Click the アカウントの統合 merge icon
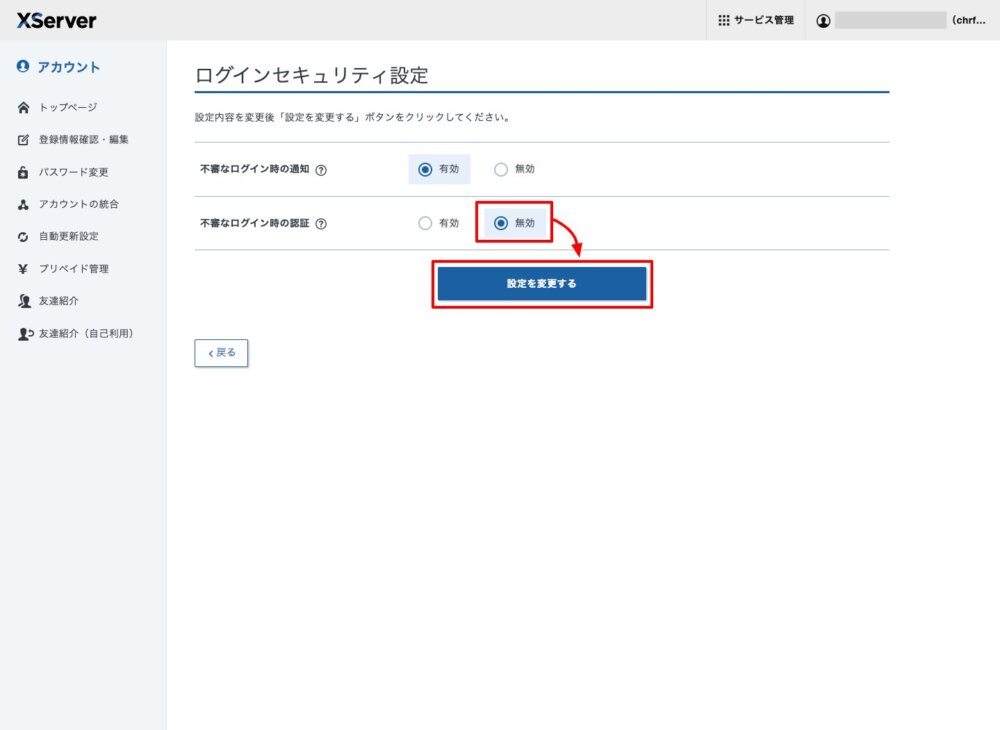1000x730 pixels. tap(23, 204)
